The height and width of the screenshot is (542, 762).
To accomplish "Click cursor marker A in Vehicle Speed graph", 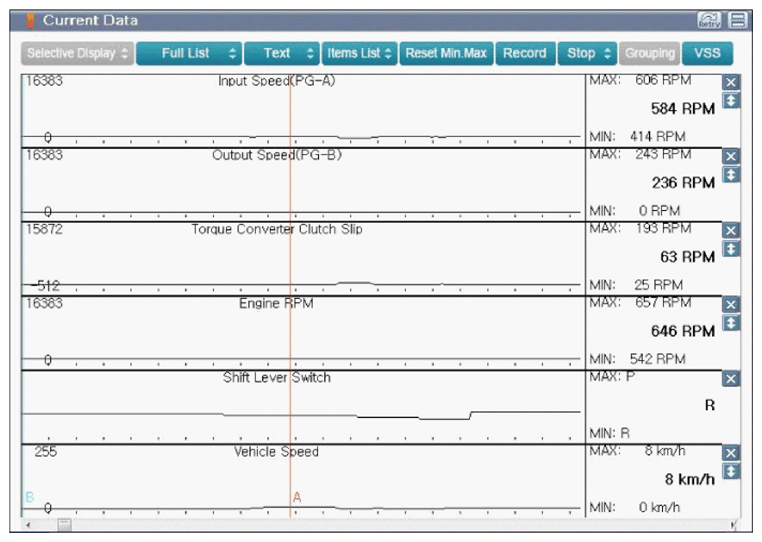I will [x=297, y=497].
